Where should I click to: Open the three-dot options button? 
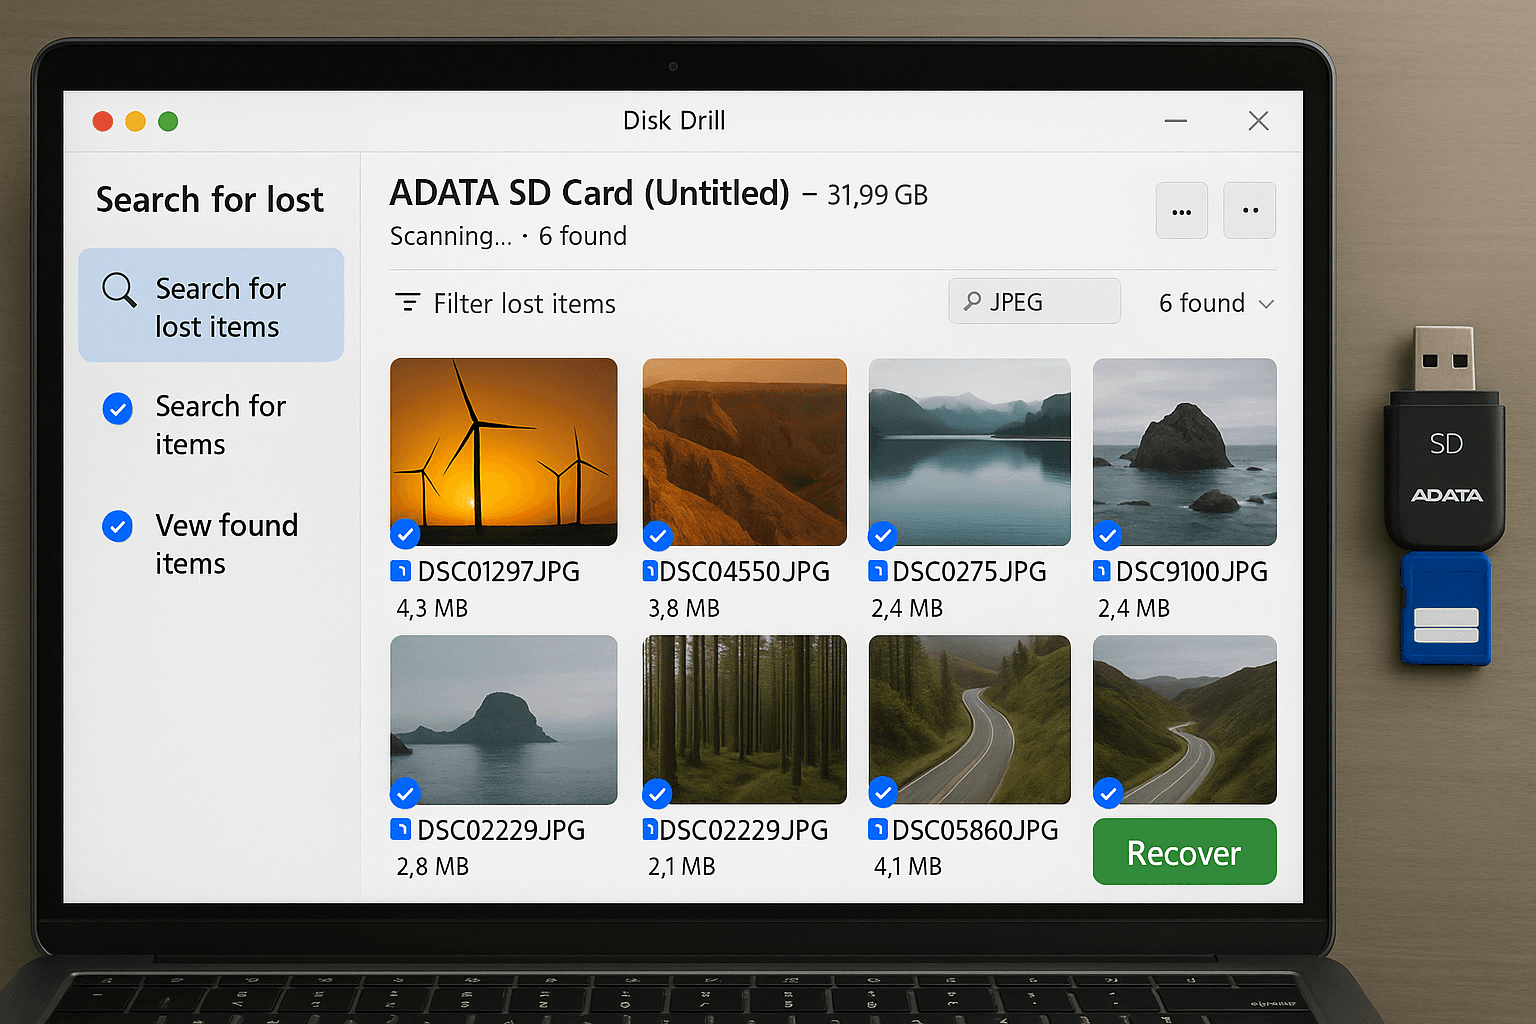coord(1182,211)
